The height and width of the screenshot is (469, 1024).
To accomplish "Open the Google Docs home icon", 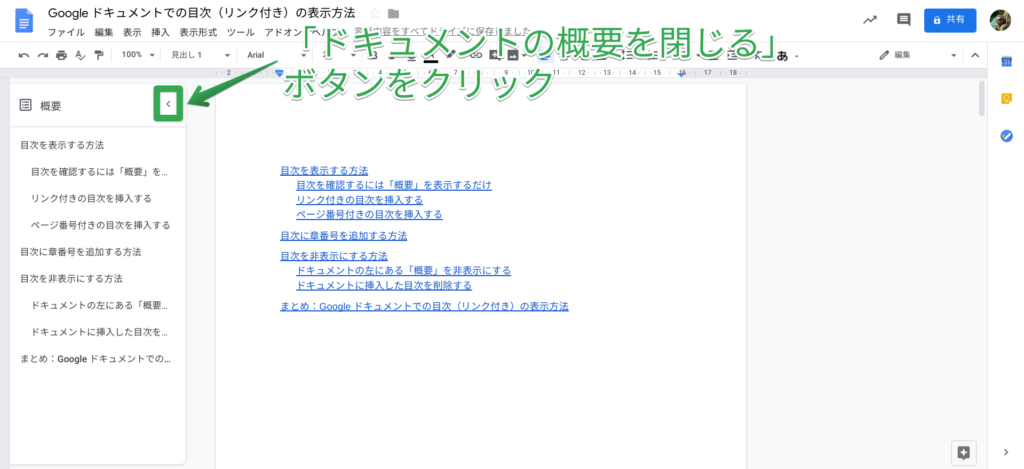I will 25,21.
